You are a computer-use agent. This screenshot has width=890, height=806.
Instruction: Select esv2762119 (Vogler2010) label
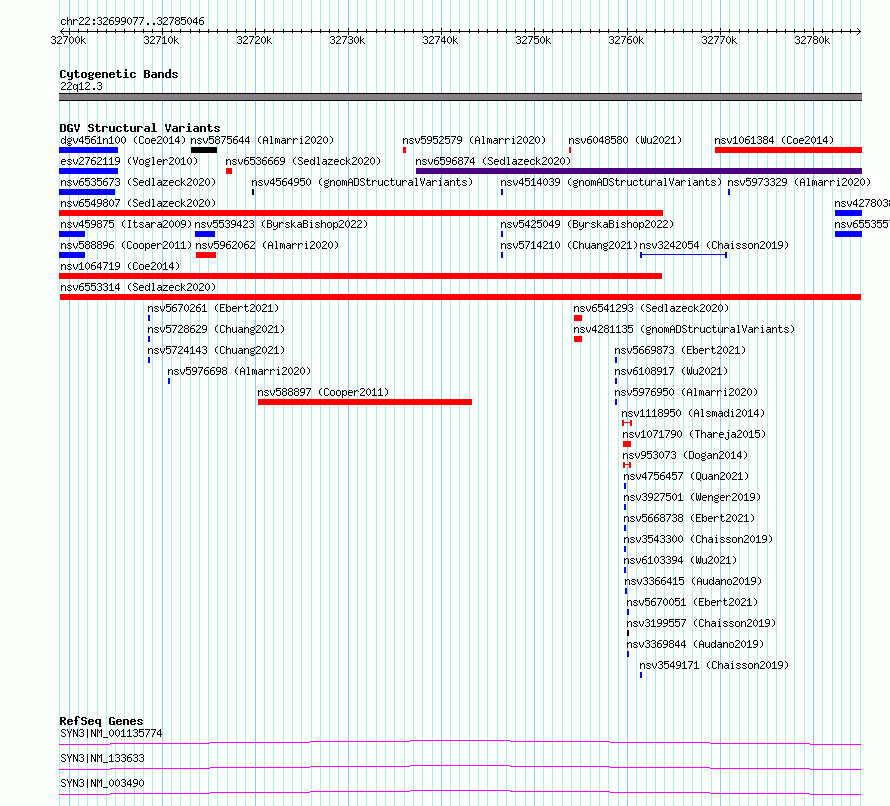click(x=129, y=161)
